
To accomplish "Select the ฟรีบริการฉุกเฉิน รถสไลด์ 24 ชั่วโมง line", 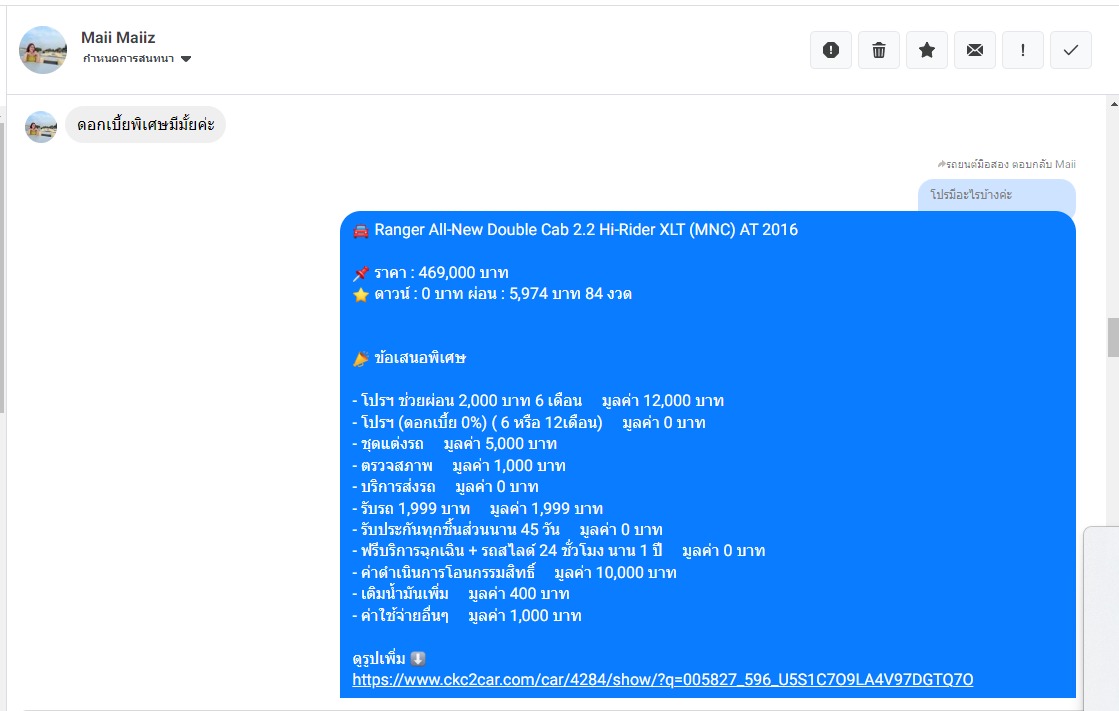I will point(559,551).
